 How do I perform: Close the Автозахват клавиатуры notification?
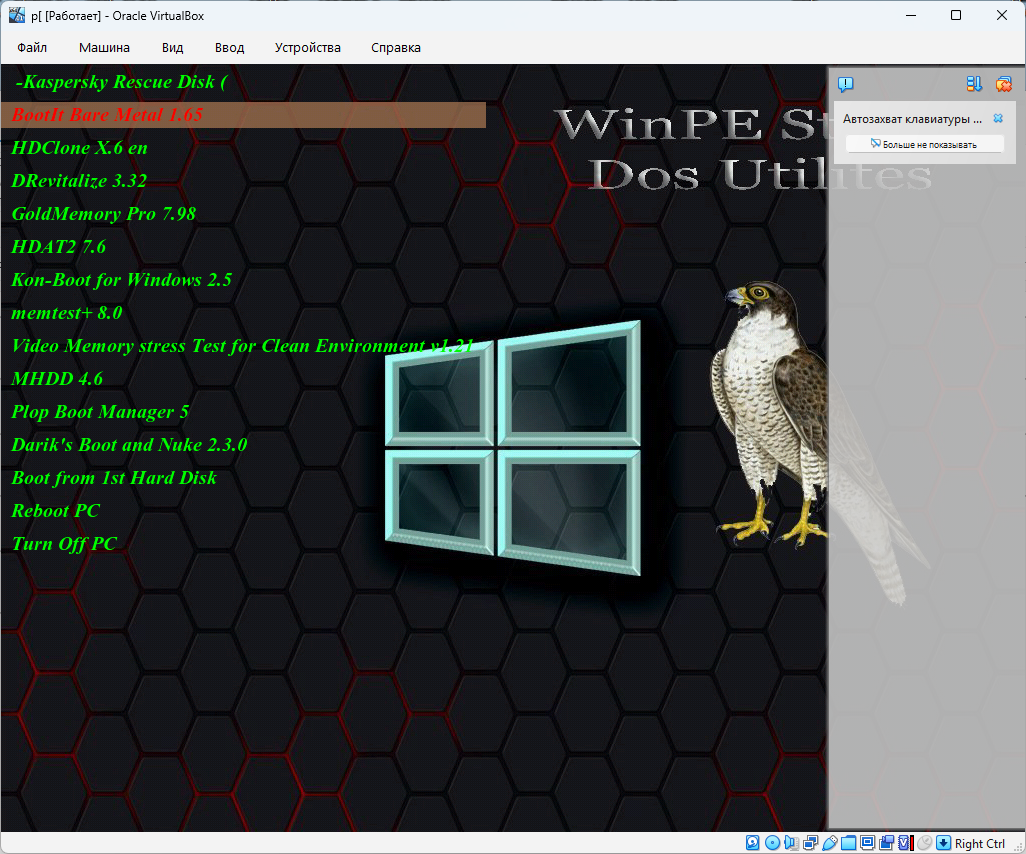click(x=997, y=118)
